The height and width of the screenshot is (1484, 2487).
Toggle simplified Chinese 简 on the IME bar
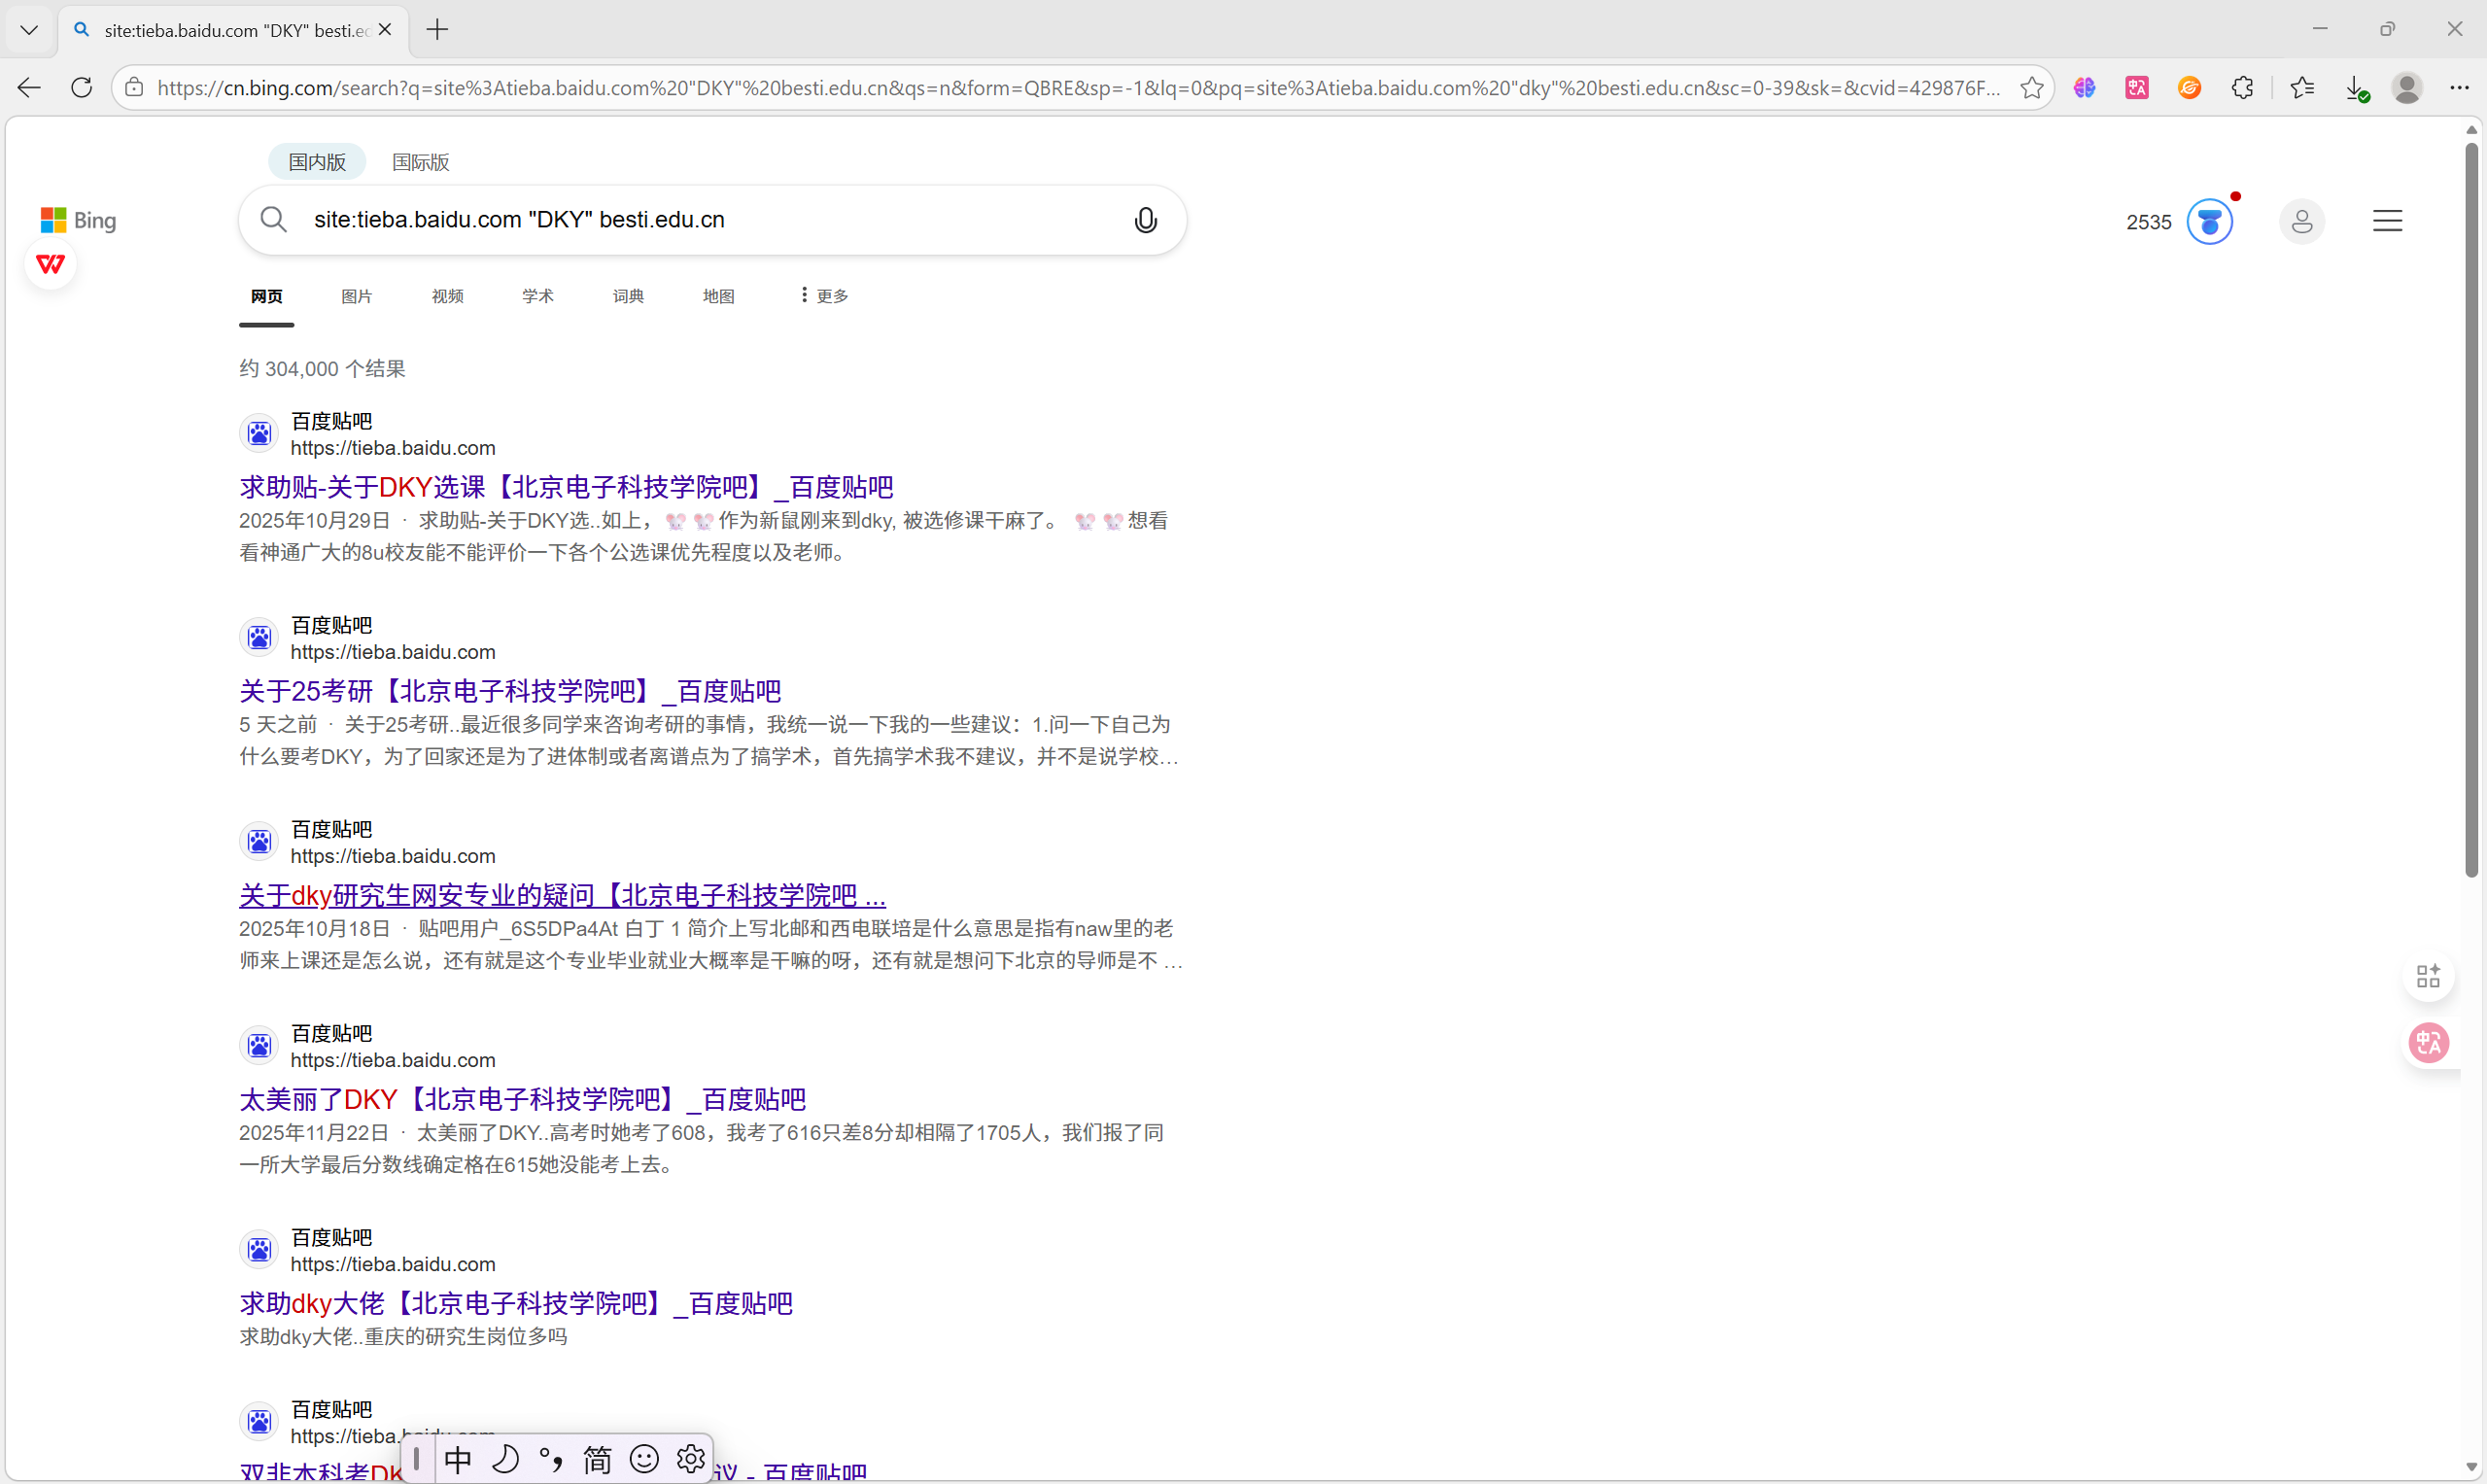tap(597, 1459)
